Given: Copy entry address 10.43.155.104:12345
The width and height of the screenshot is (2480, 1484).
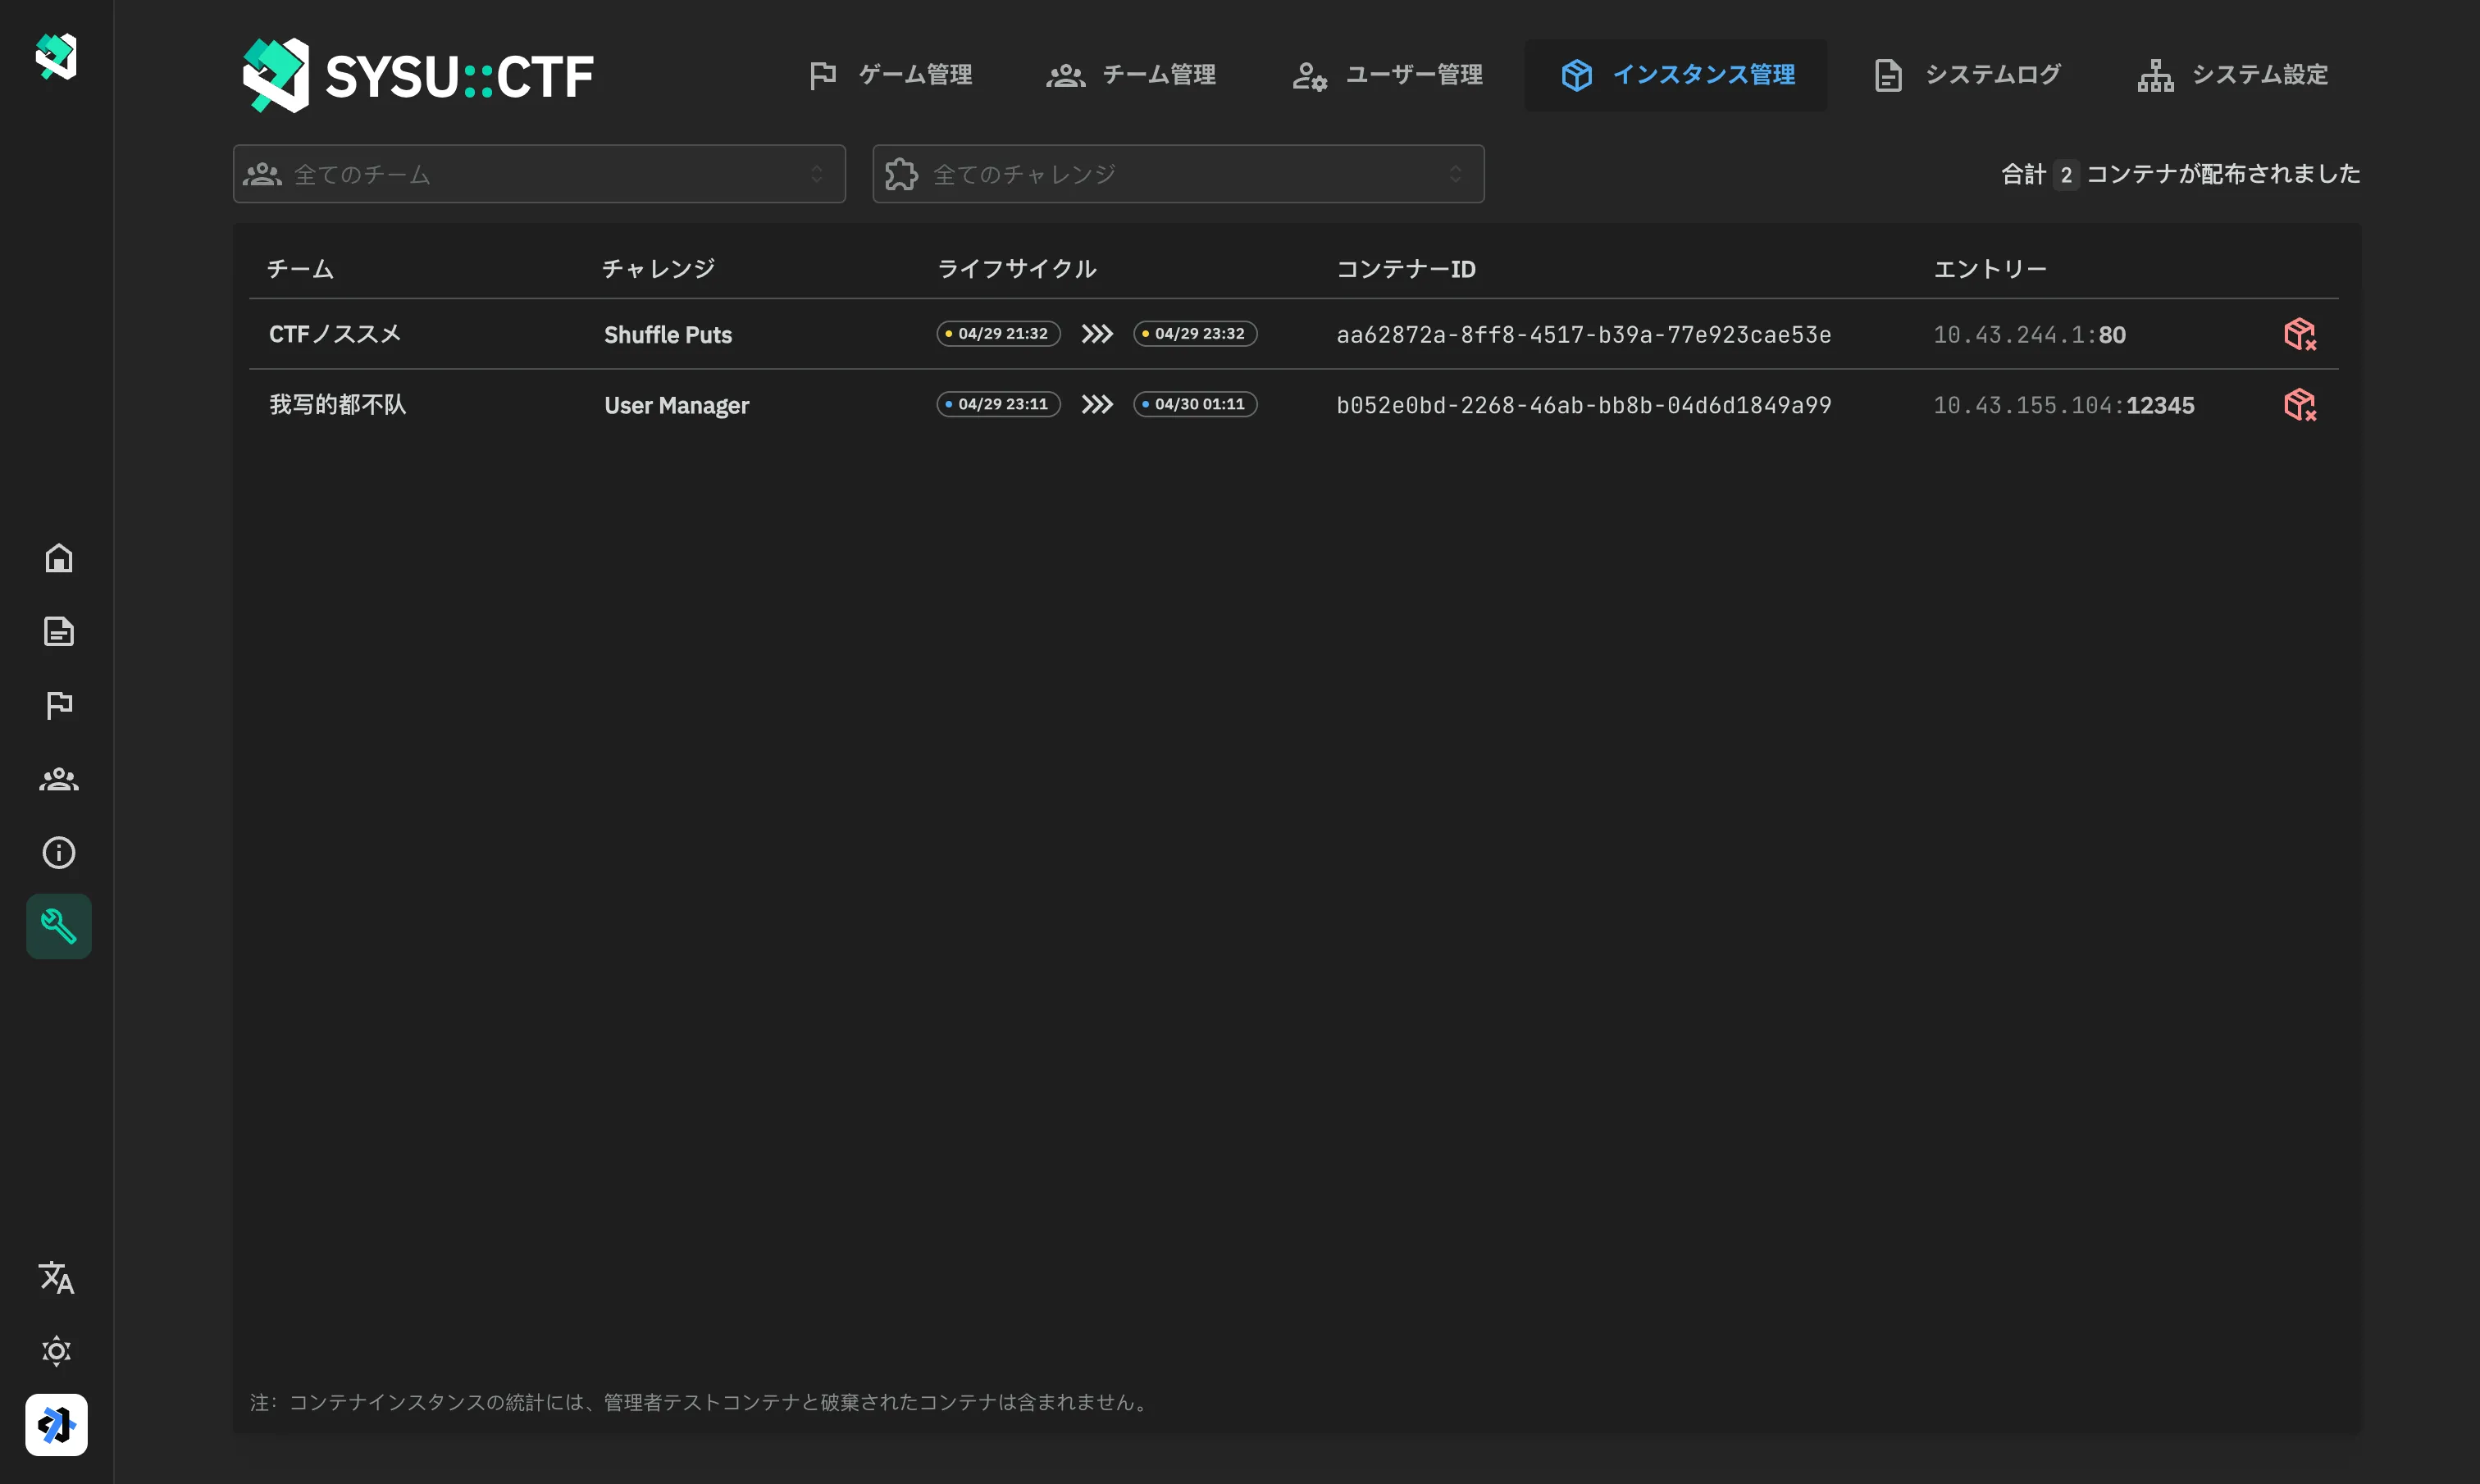Looking at the screenshot, I should [2063, 405].
